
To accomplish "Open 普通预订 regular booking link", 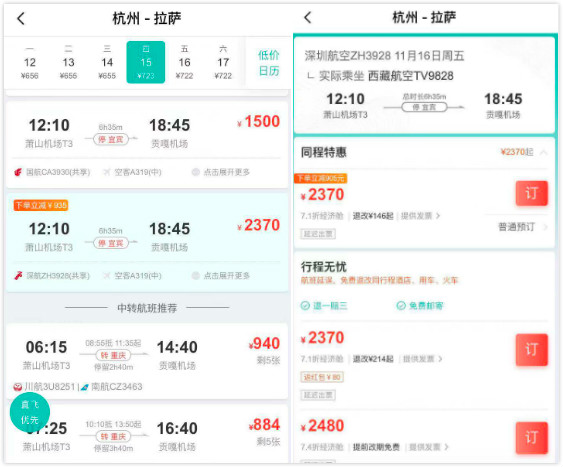I will (522, 227).
